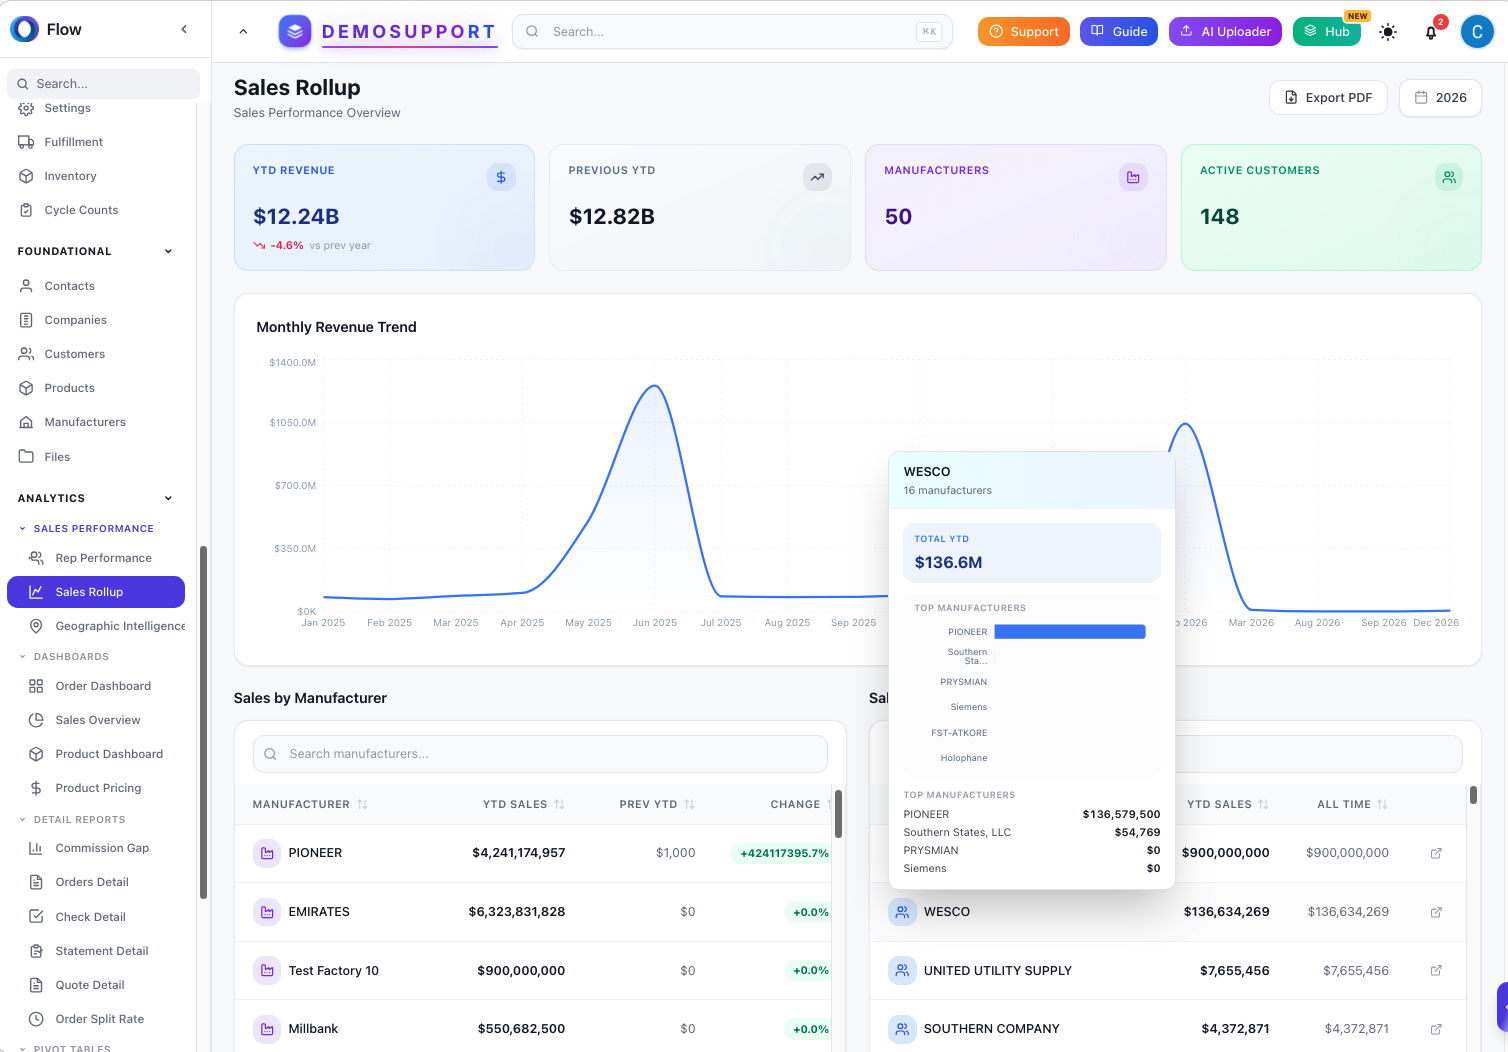Open WESCO's external link icon
The height and width of the screenshot is (1052, 1508).
[x=1436, y=912]
